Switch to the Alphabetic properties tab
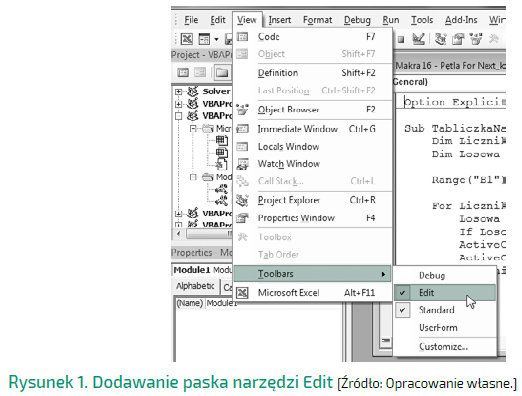 195,286
